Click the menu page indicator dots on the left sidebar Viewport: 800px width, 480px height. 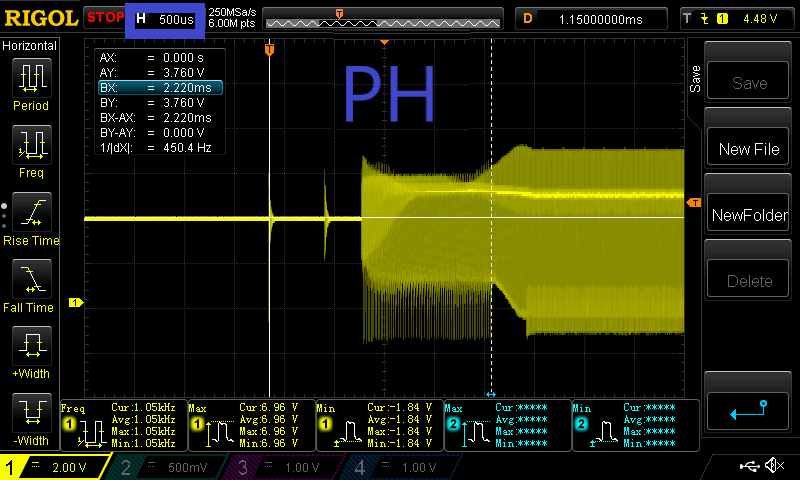(x=4, y=216)
